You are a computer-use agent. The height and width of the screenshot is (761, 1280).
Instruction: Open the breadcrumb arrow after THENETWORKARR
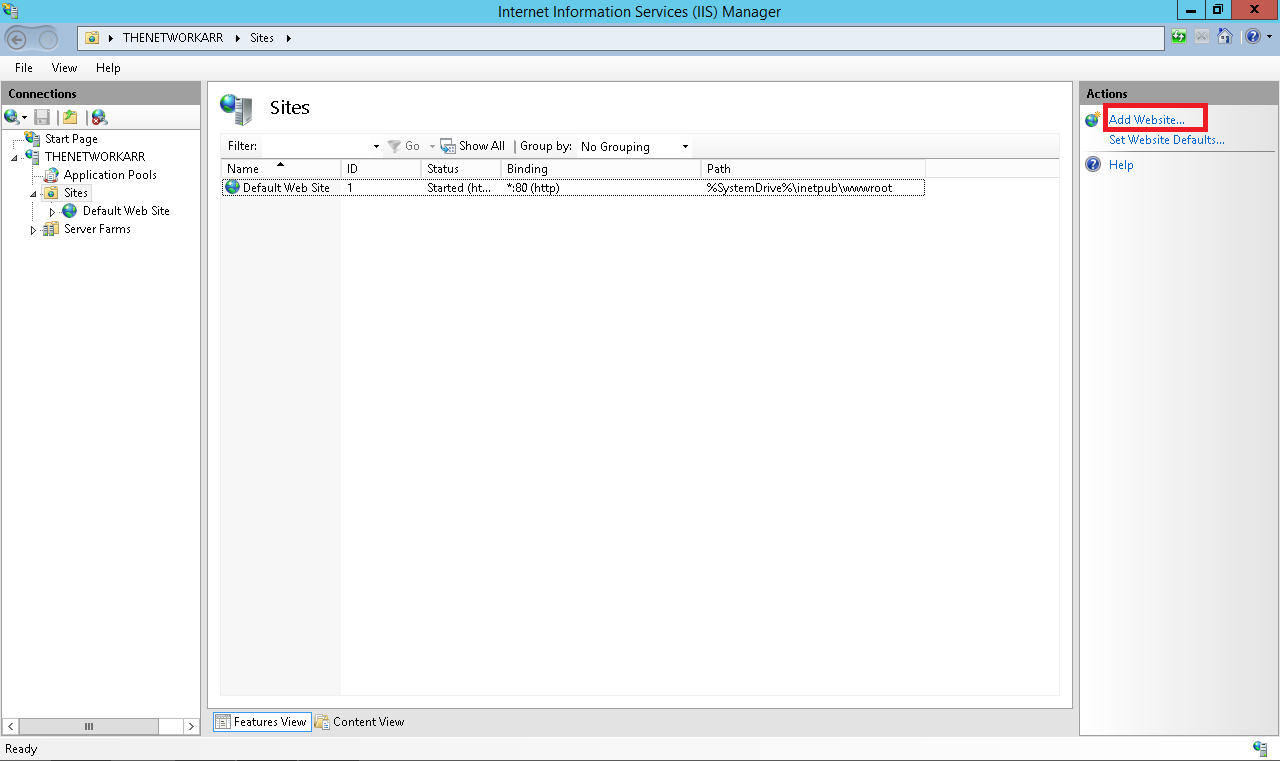click(239, 38)
